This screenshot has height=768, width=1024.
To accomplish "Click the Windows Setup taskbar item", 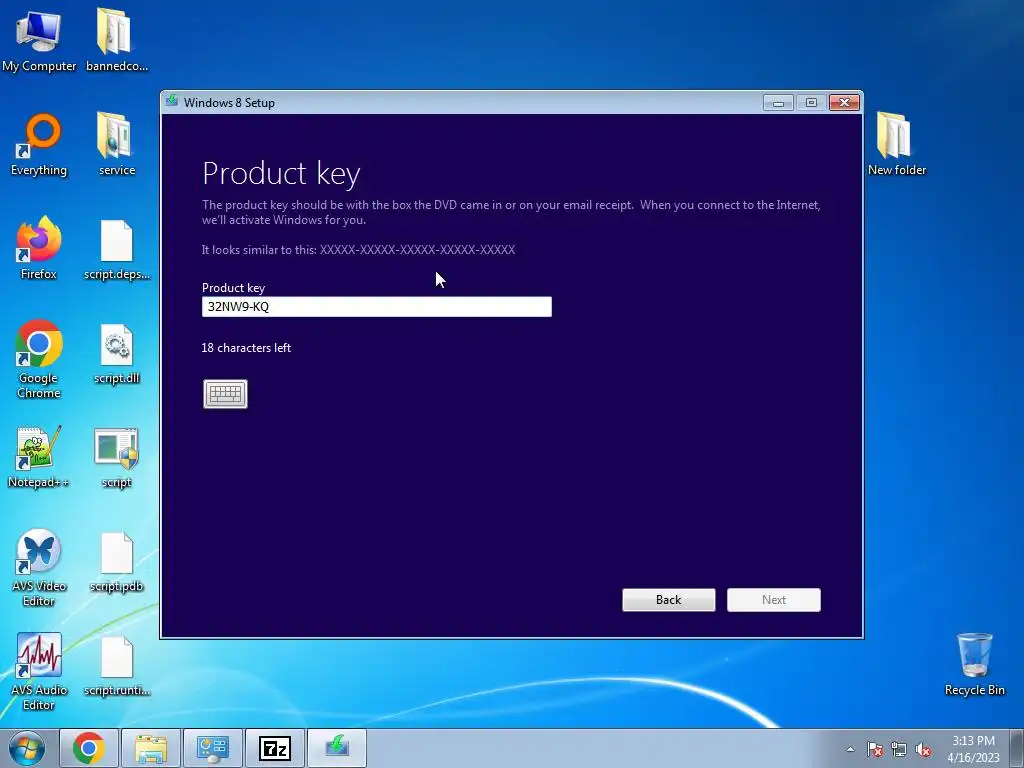I will 337,748.
